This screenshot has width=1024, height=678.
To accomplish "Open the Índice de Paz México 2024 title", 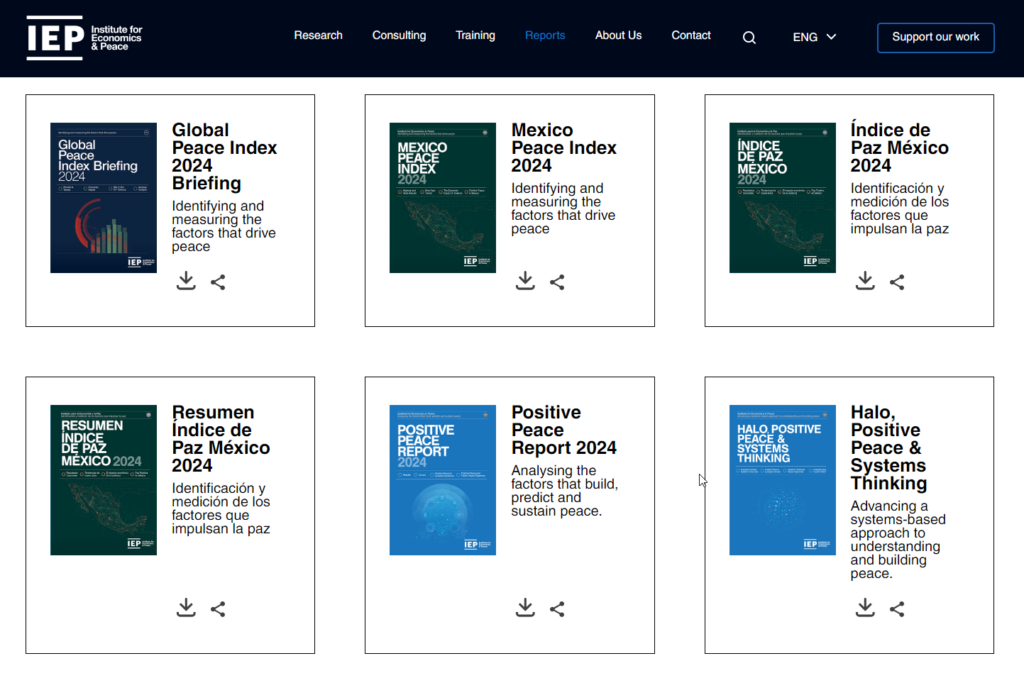I will pos(899,148).
